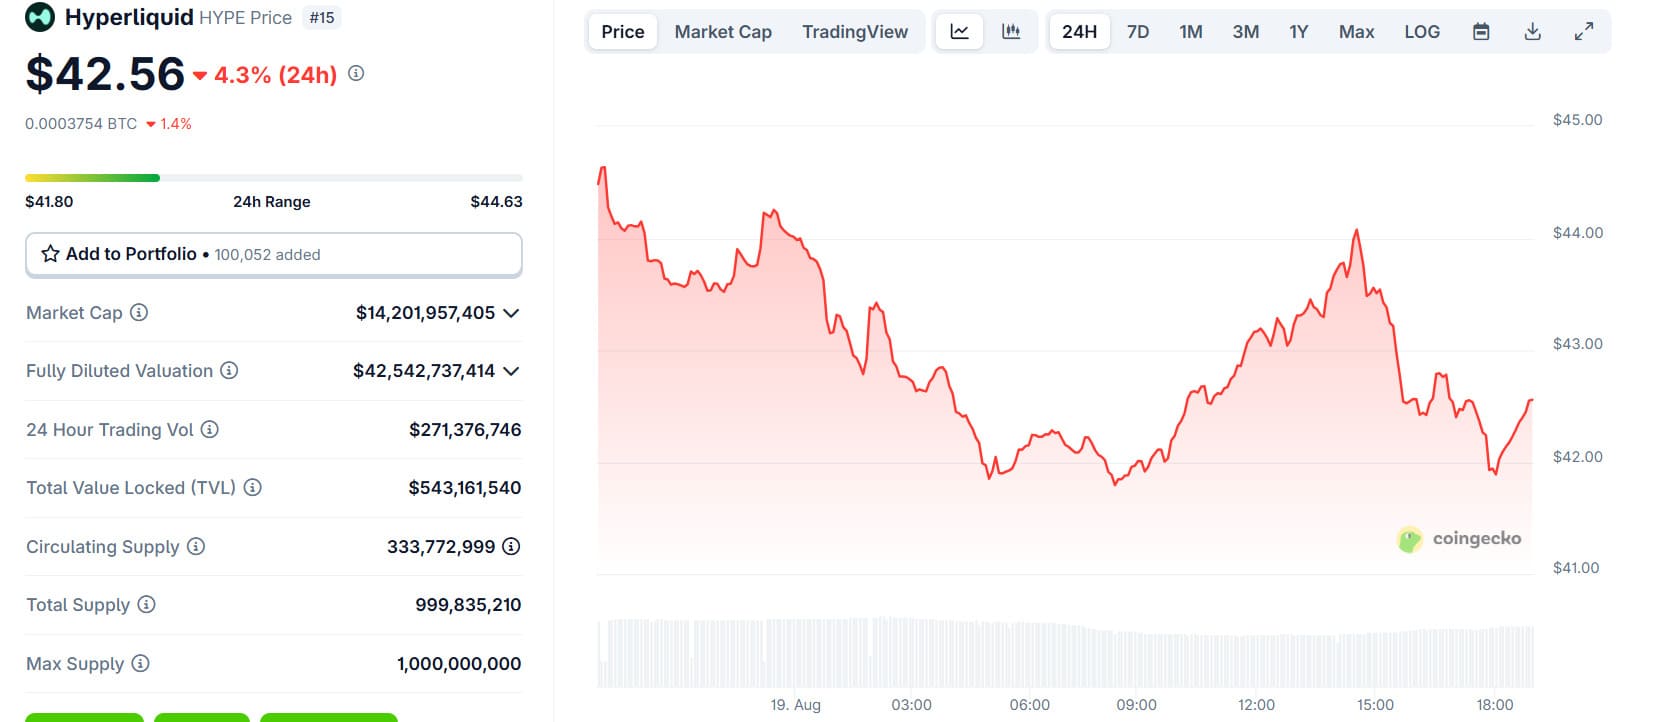Viewport: 1663px width, 722px height.
Task: Click the Add to Portfolio button
Action: [273, 254]
